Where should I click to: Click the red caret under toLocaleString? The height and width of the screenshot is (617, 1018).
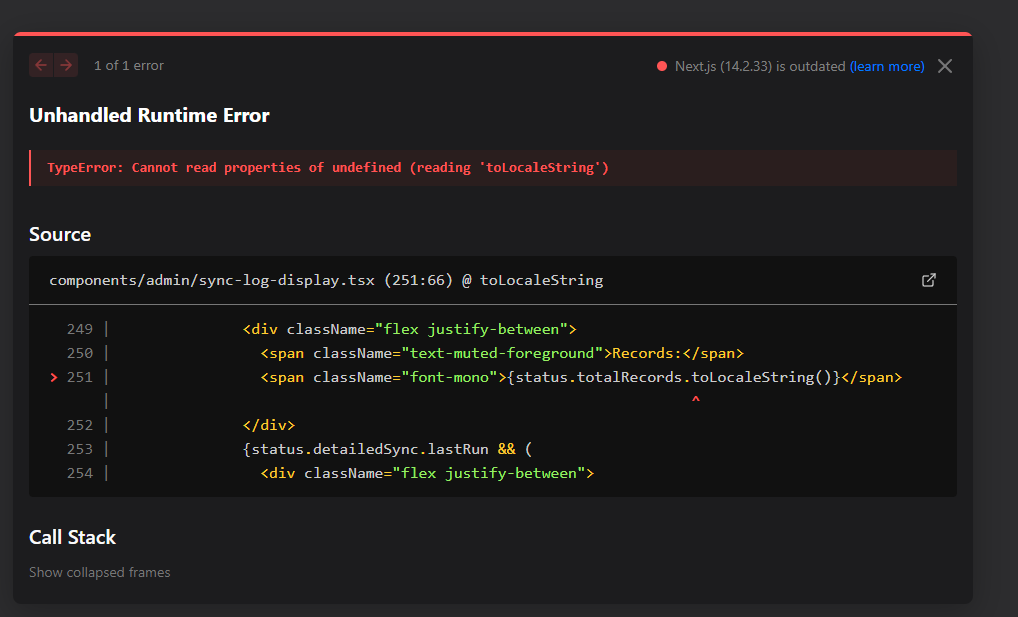click(695, 400)
